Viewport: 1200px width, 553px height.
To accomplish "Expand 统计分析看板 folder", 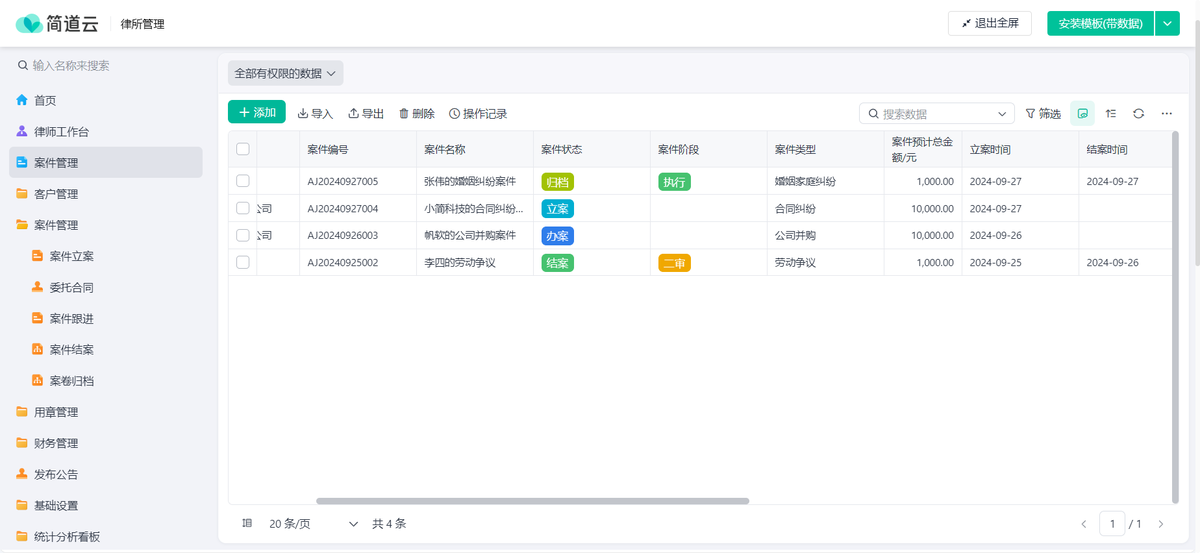I will click(105, 536).
